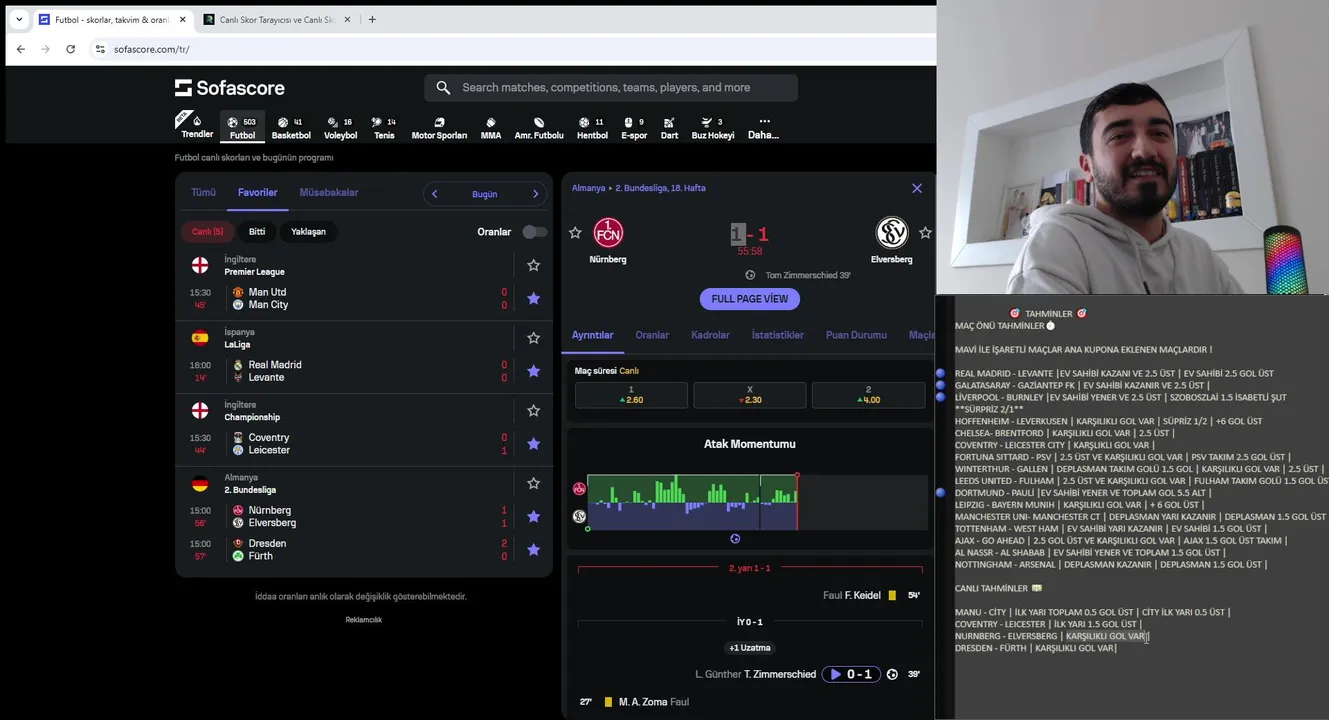This screenshot has height=720, width=1329.
Task: Open the MMA sport category
Action: [x=491, y=127]
